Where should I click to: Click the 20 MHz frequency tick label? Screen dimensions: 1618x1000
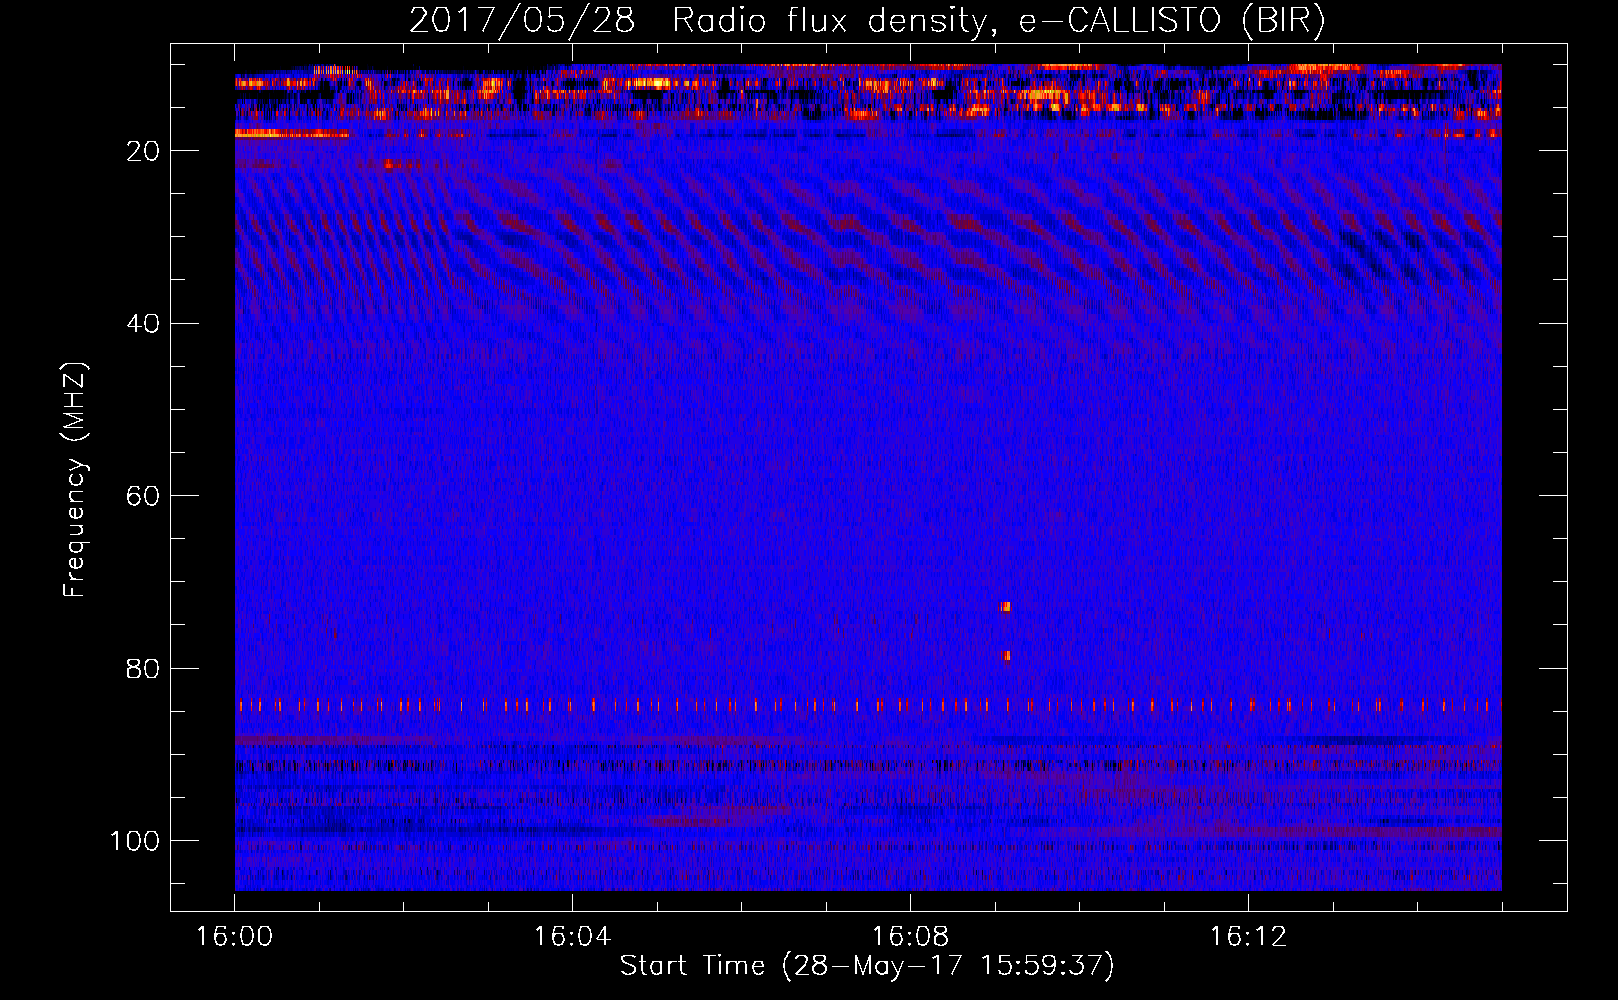(143, 151)
